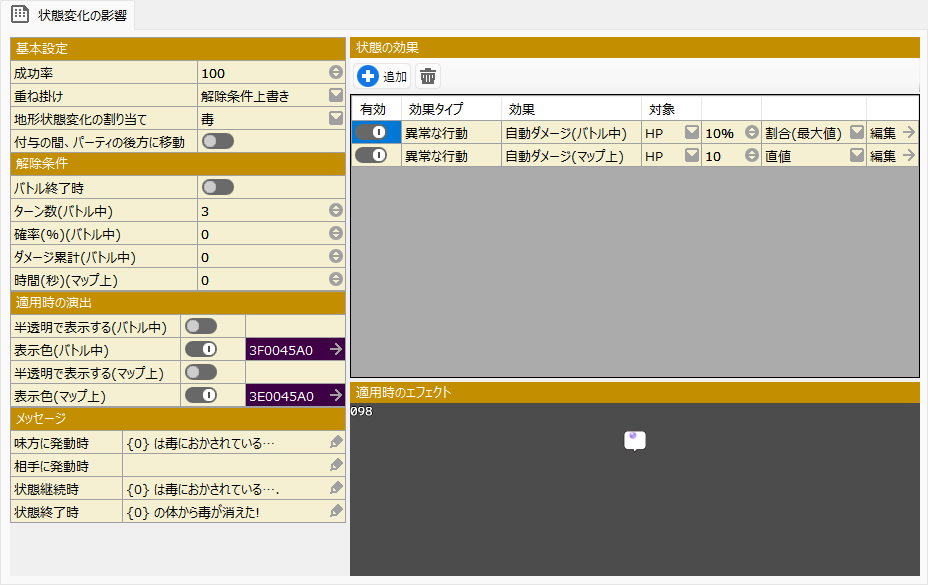Click the trash delete icon in 状態の効果
This screenshot has height=585, width=928.
428,77
